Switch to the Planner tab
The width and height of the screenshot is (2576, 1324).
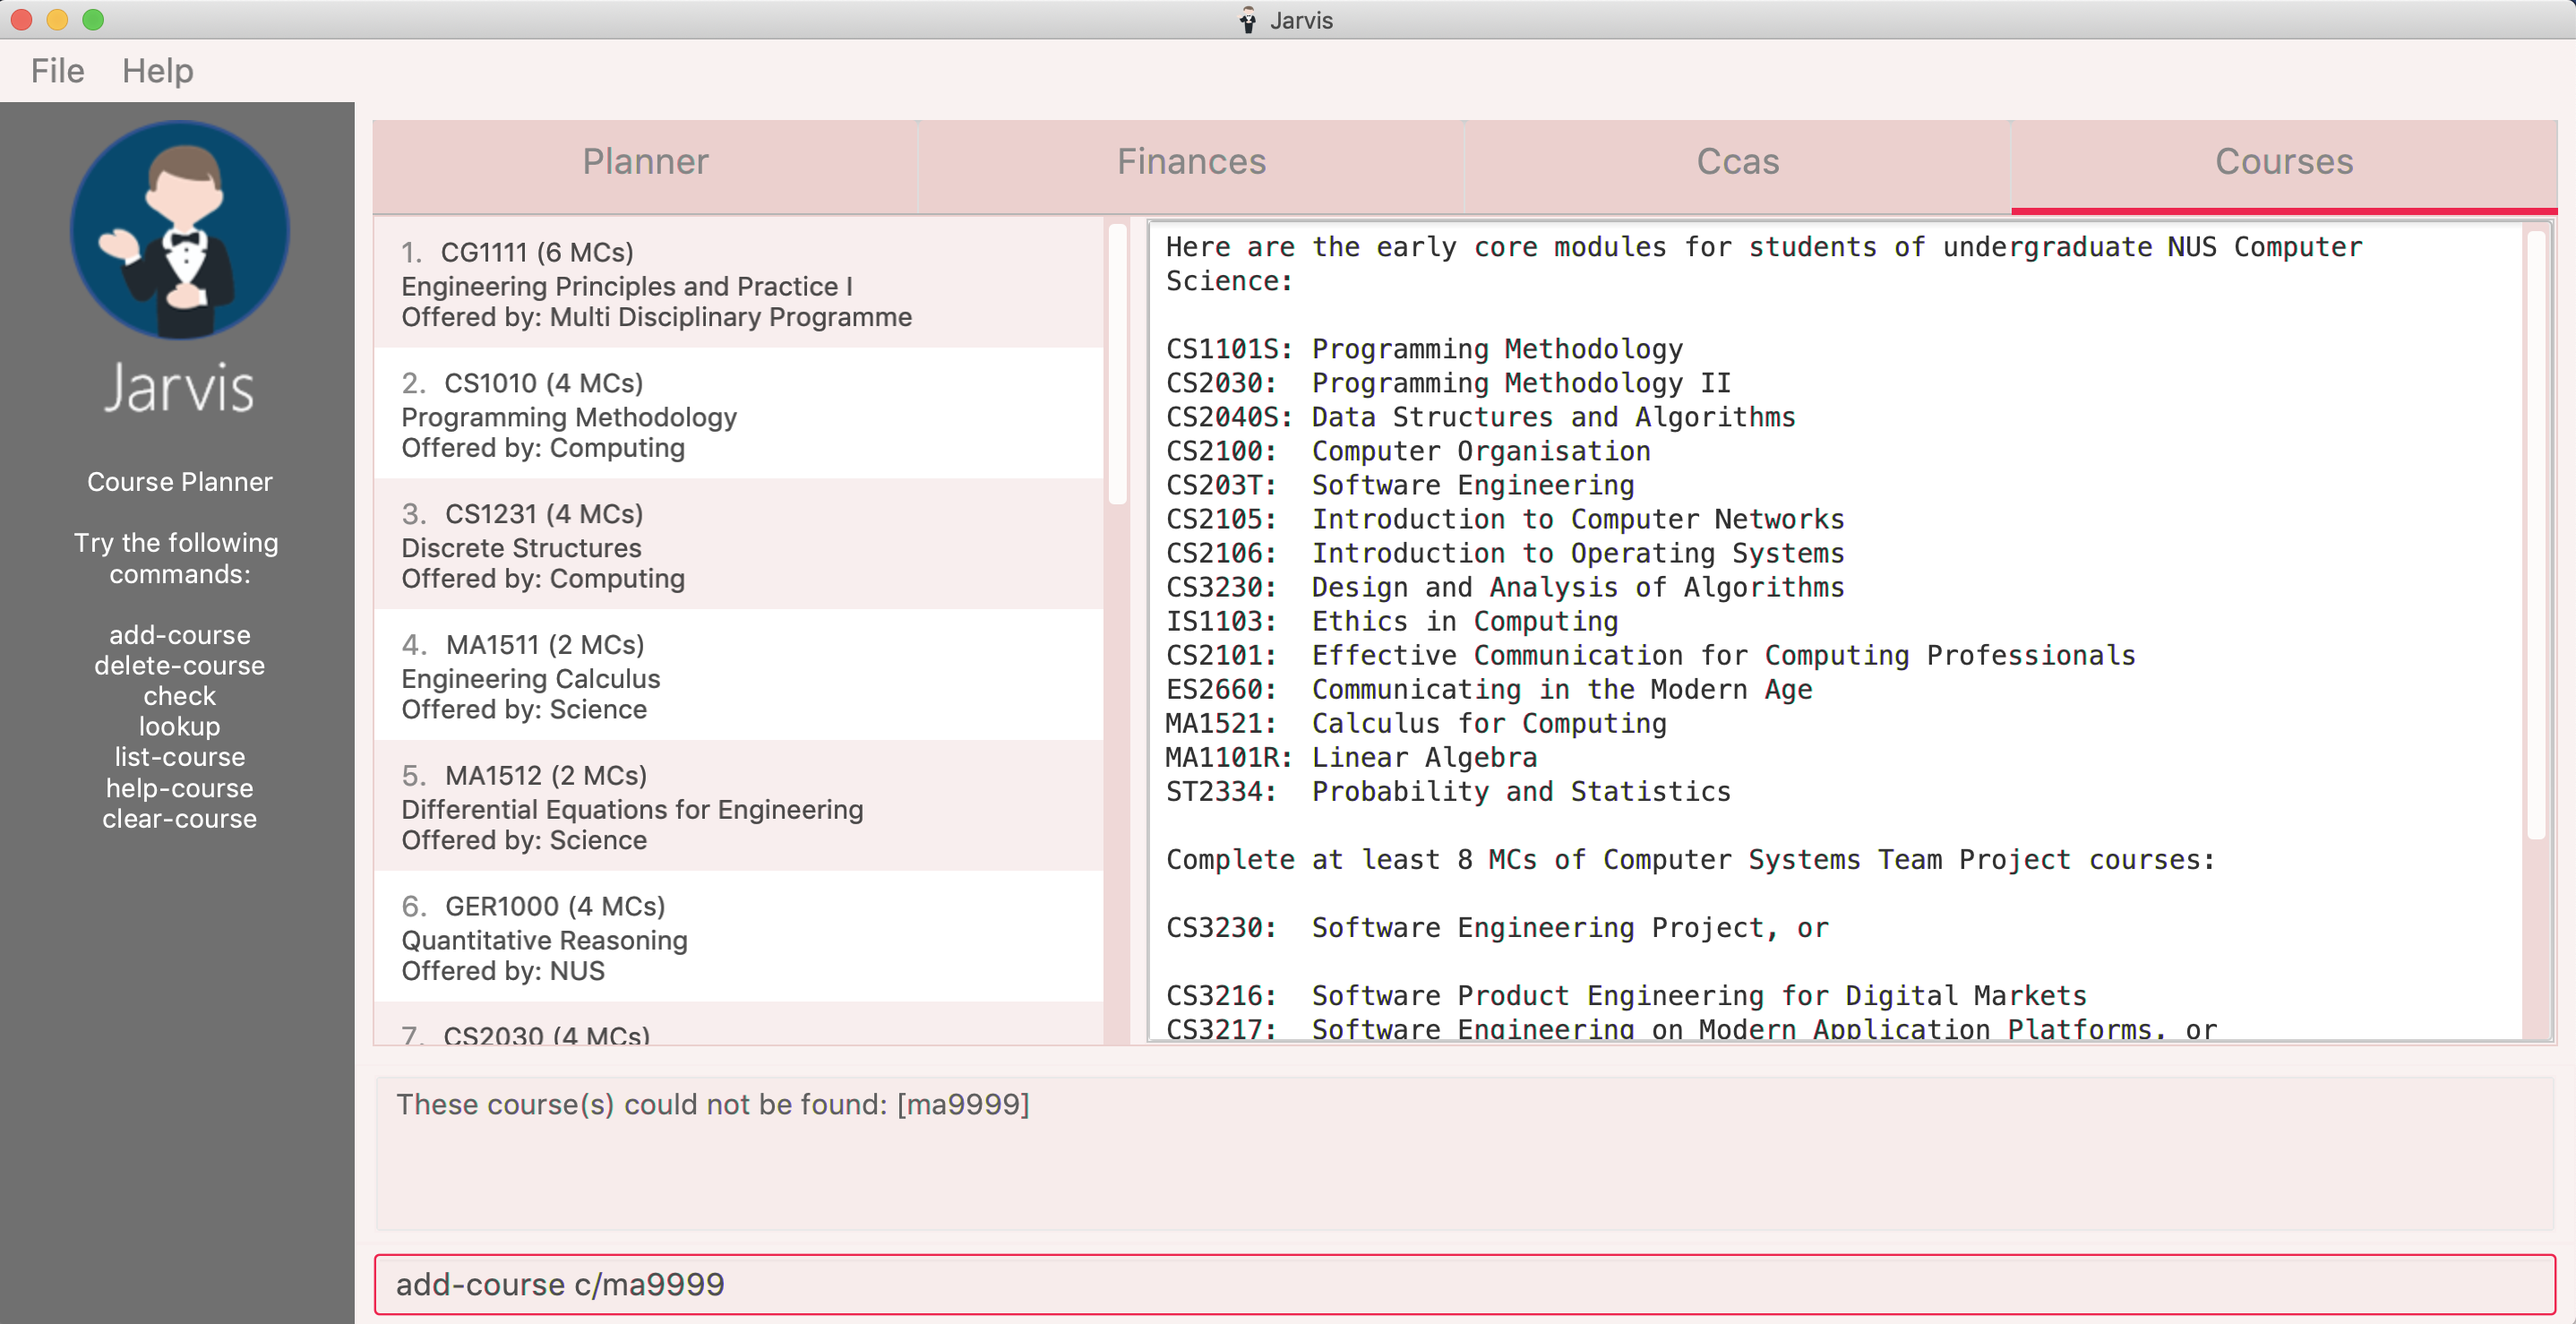tap(645, 162)
